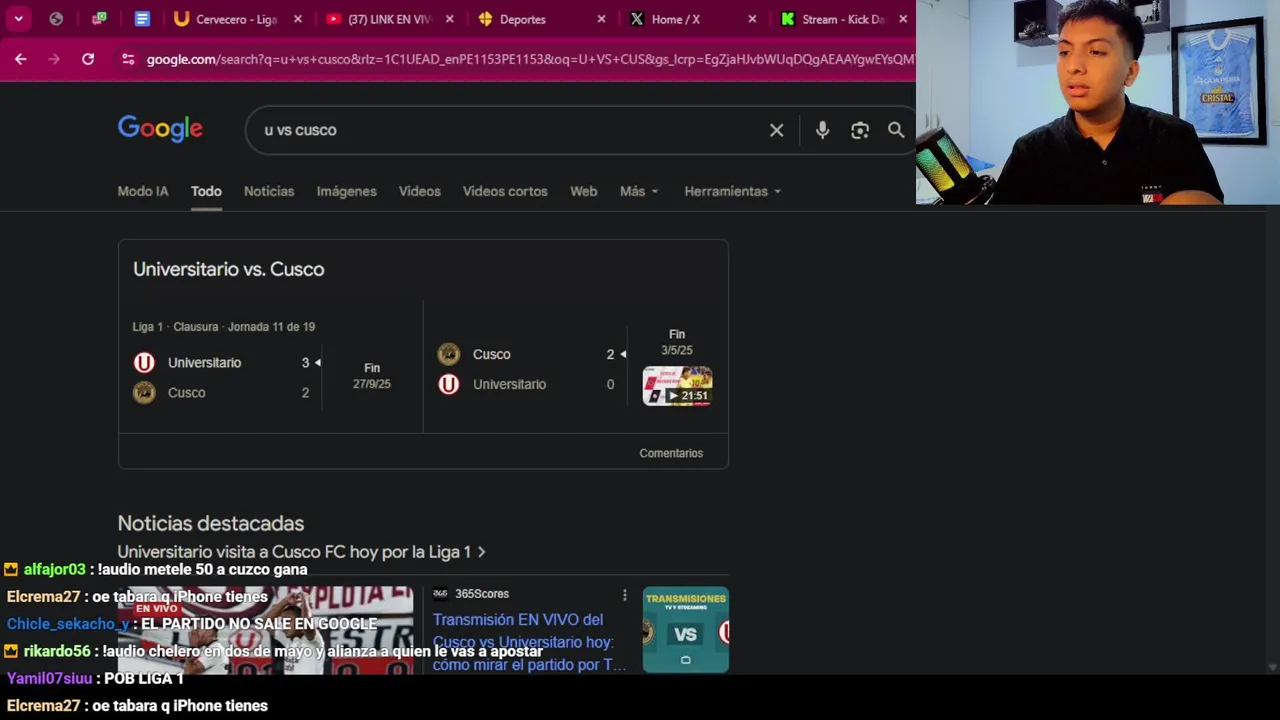Close the Deportes tab
Image resolution: width=1280 pixels, height=720 pixels.
pos(601,19)
